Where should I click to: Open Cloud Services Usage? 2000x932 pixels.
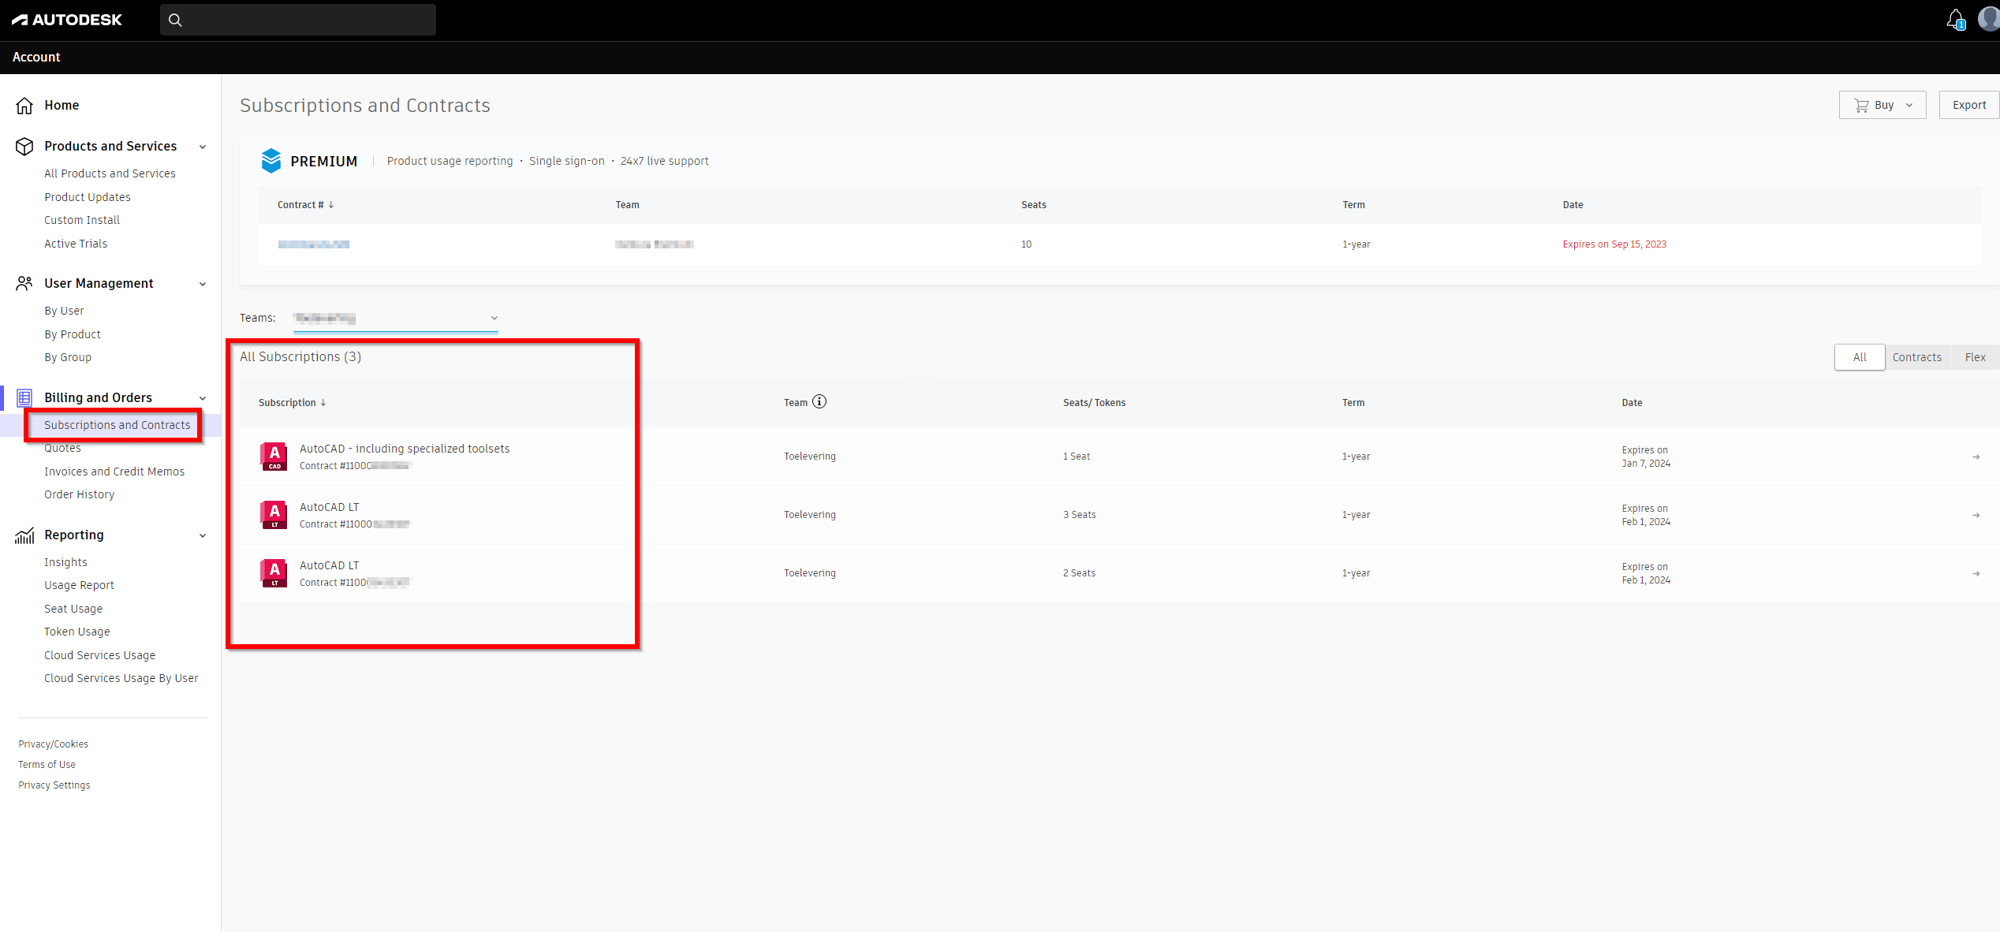(100, 655)
